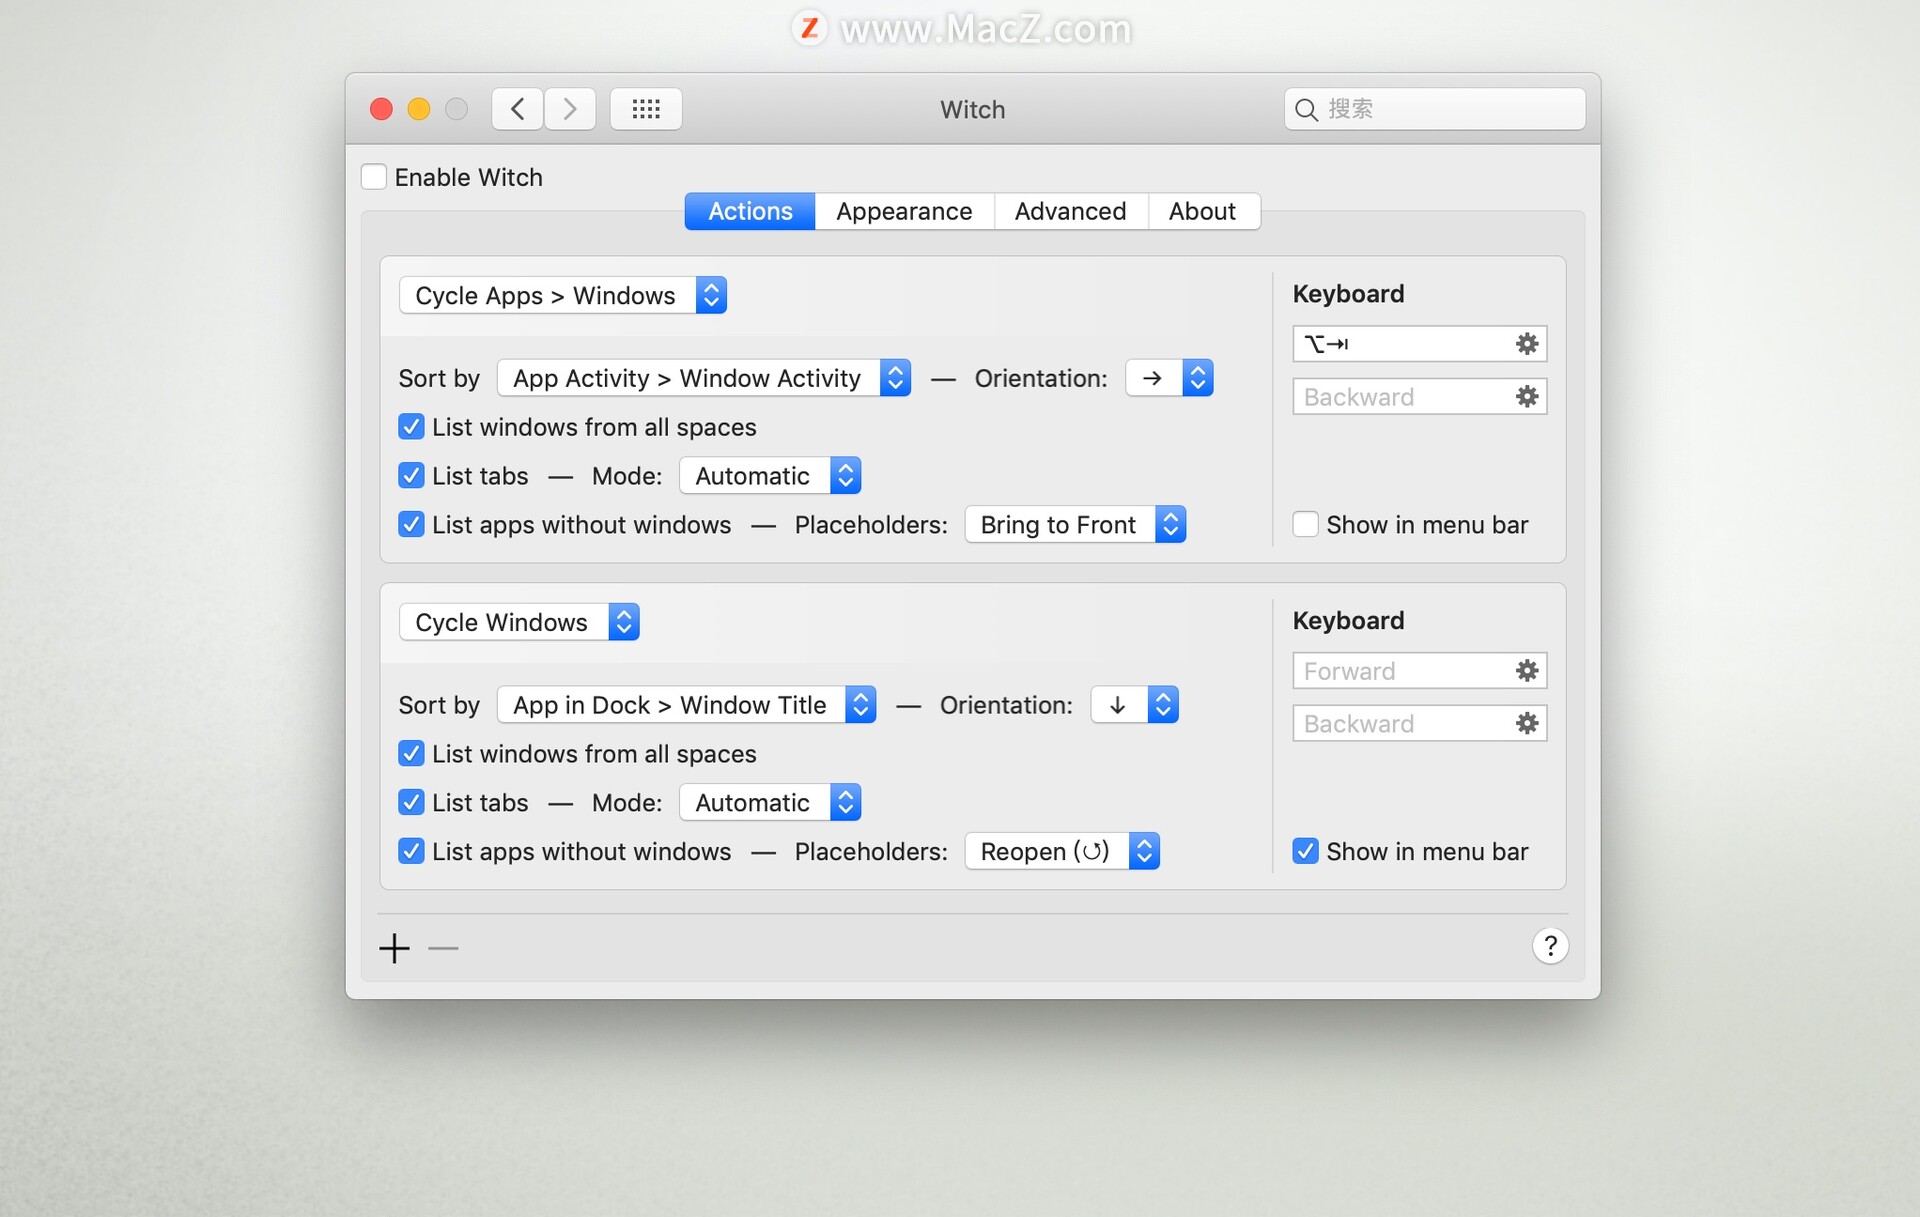Open Cycle Windows action dropdown
The image size is (1920, 1217).
pyautogui.click(x=519, y=623)
